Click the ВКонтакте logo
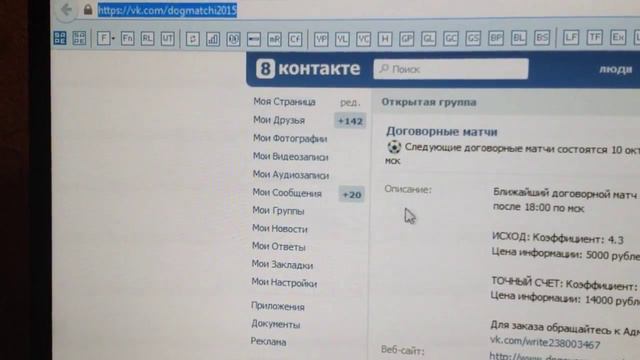The height and width of the screenshot is (360, 640). pyautogui.click(x=308, y=69)
